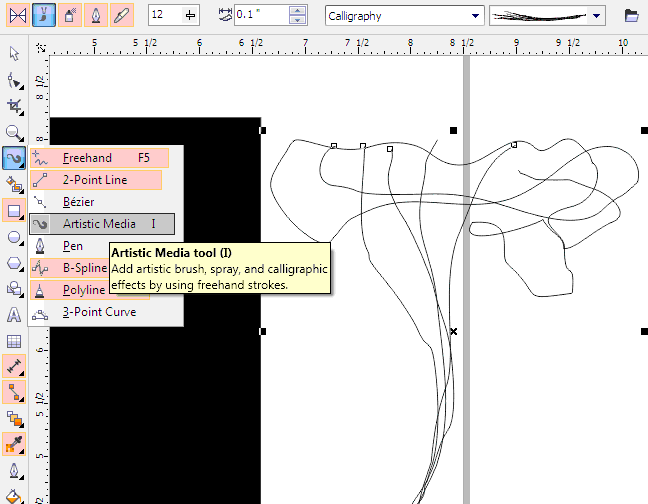The image size is (648, 504).
Task: Select Artistic Media in the flyout
Action: tap(99, 224)
